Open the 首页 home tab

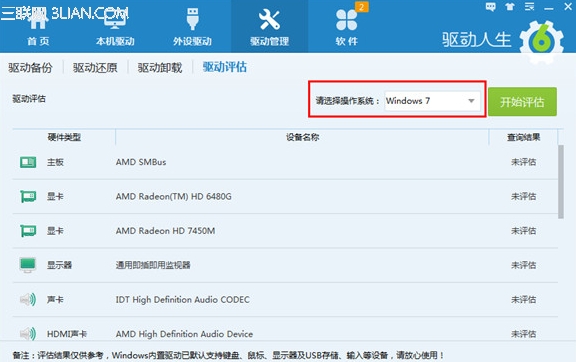coord(38,26)
